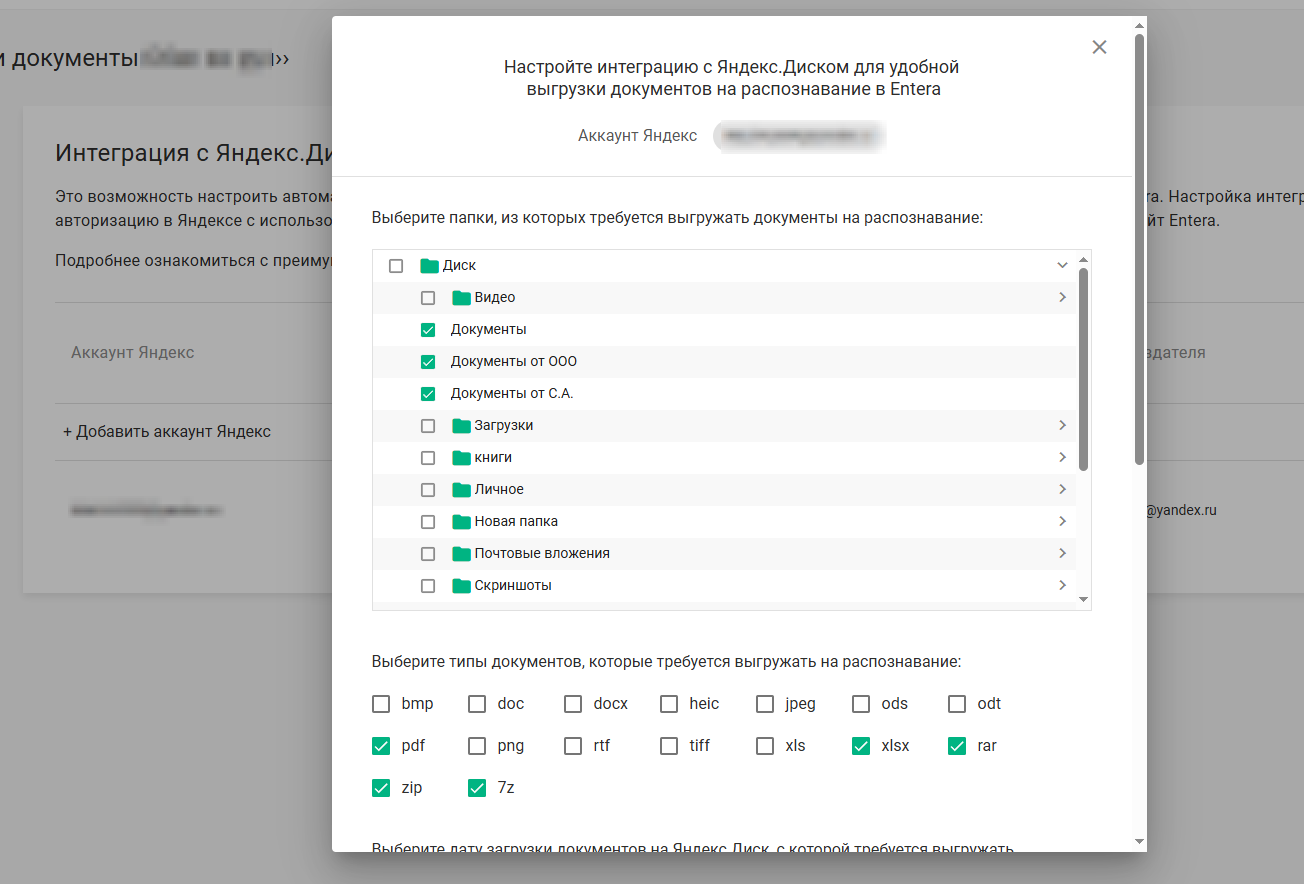Viewport: 1304px width, 884px height.
Task: Expand the Личное folder
Action: point(1062,490)
